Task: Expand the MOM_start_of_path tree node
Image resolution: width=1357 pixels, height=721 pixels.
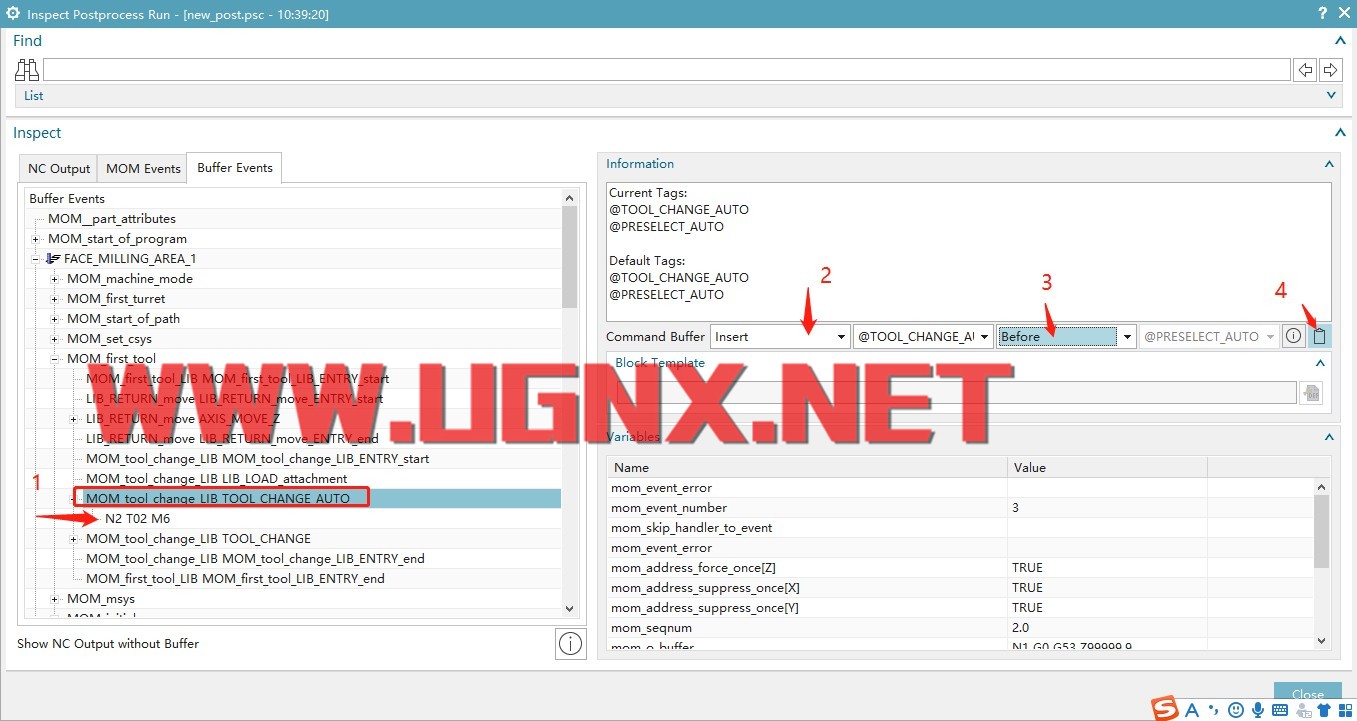Action: 55,319
